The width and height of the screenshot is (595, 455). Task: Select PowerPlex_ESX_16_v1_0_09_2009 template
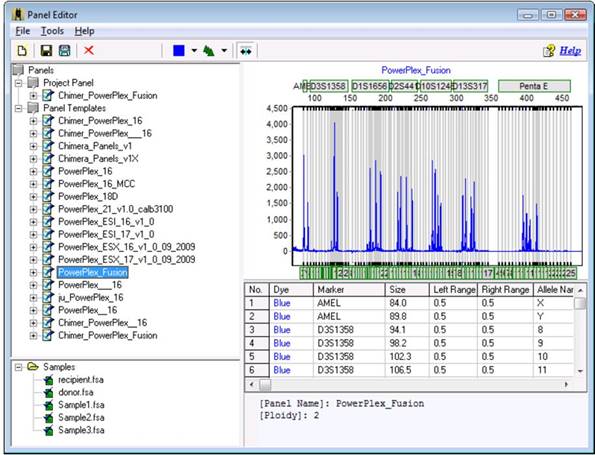(x=126, y=247)
